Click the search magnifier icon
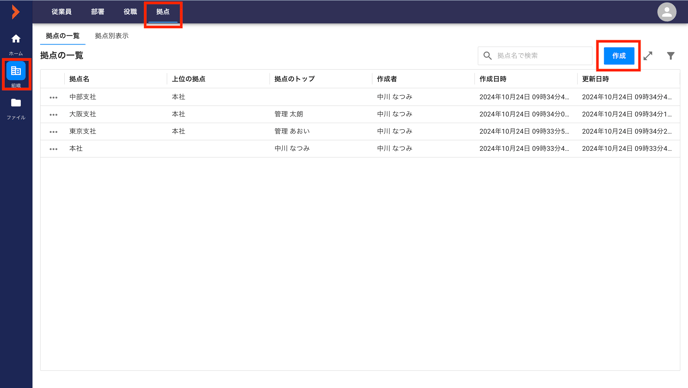The image size is (688, 388). (x=487, y=56)
